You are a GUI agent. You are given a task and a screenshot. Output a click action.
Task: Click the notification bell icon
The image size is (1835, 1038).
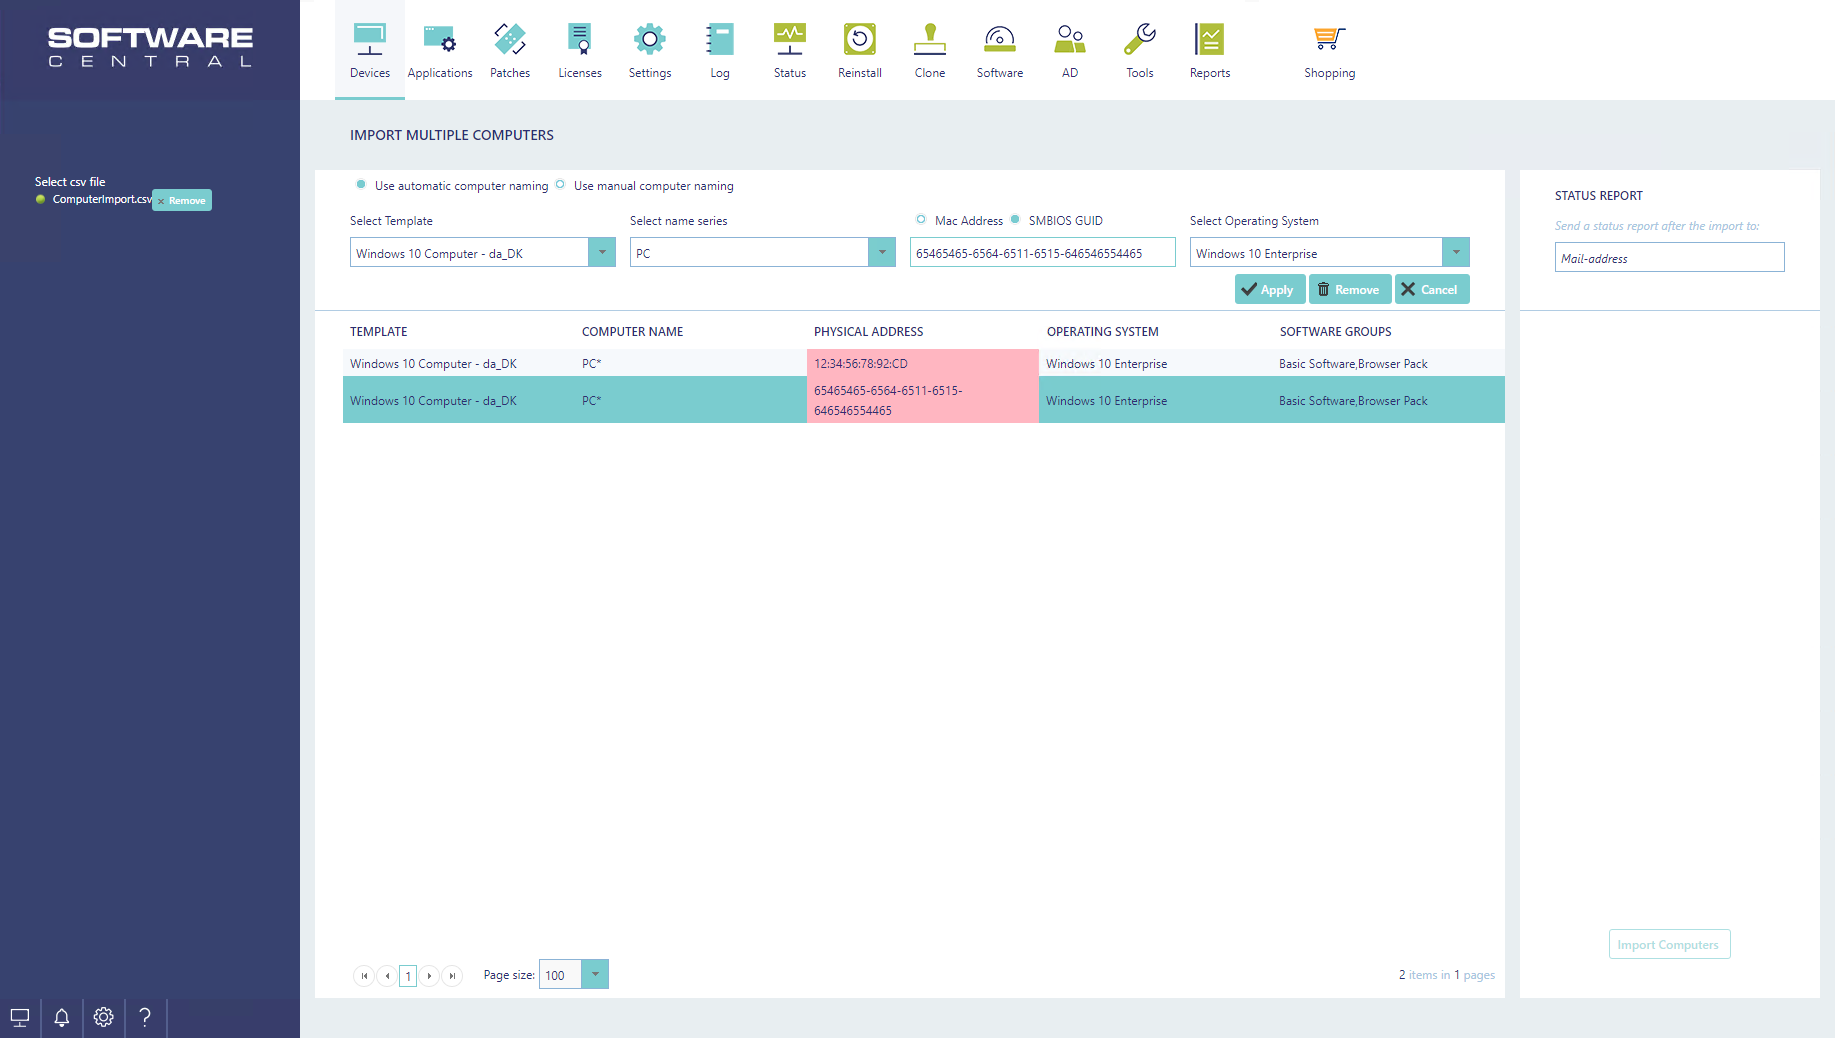62,1017
